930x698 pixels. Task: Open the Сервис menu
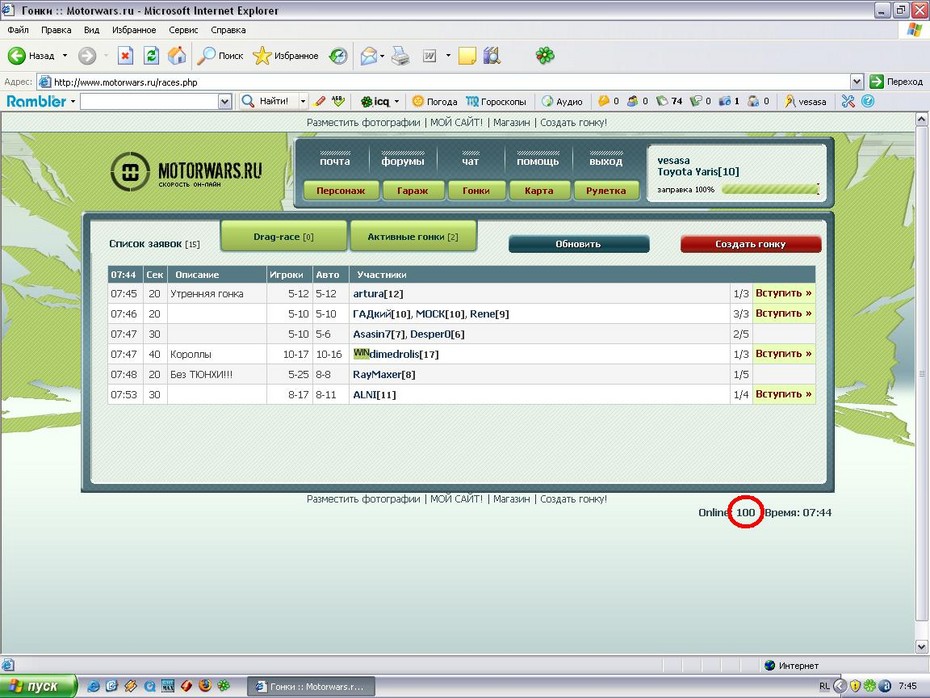(x=183, y=30)
